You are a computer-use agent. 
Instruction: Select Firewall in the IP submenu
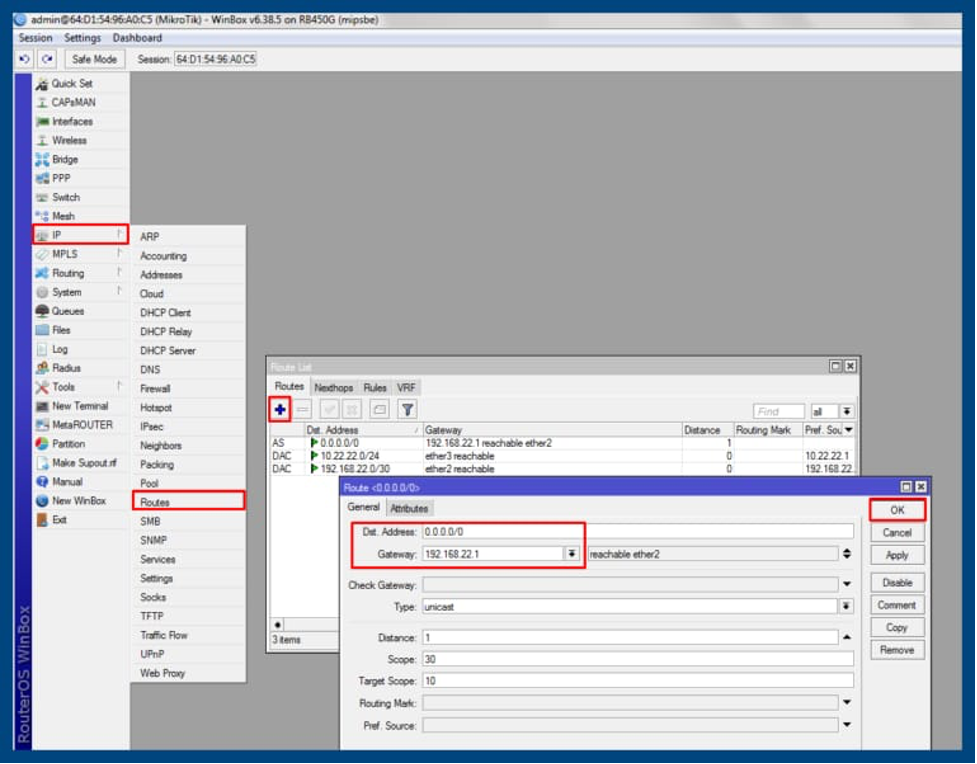188,388
